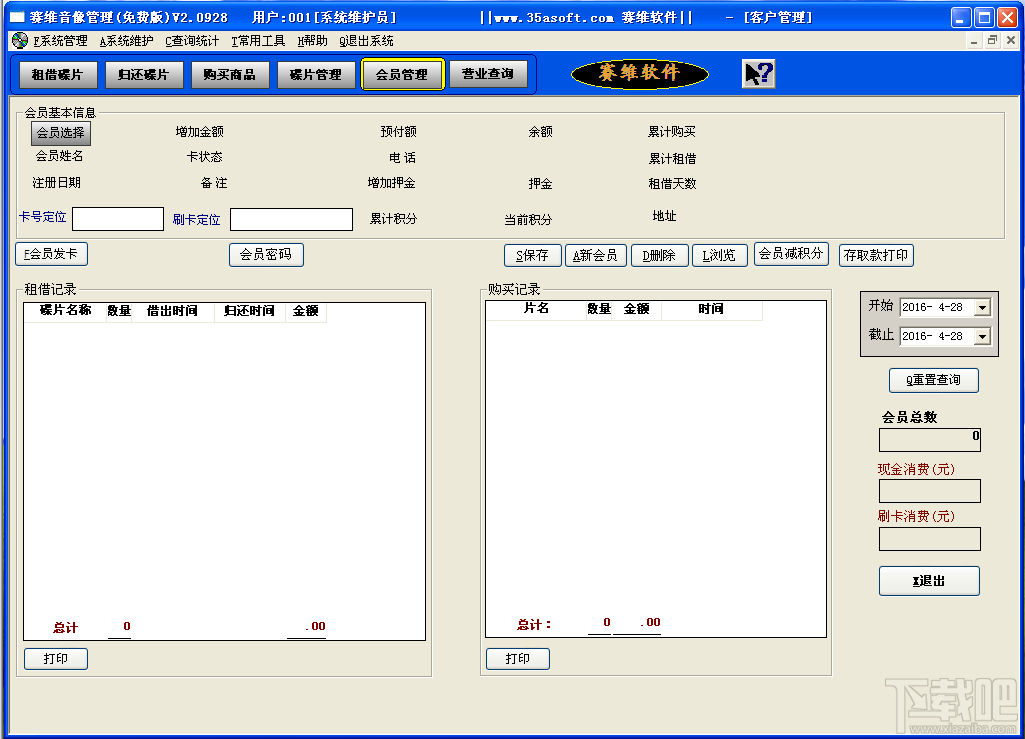The width and height of the screenshot is (1025, 739).
Task: Click 打印 under 租借记录 list
Action: (56, 659)
